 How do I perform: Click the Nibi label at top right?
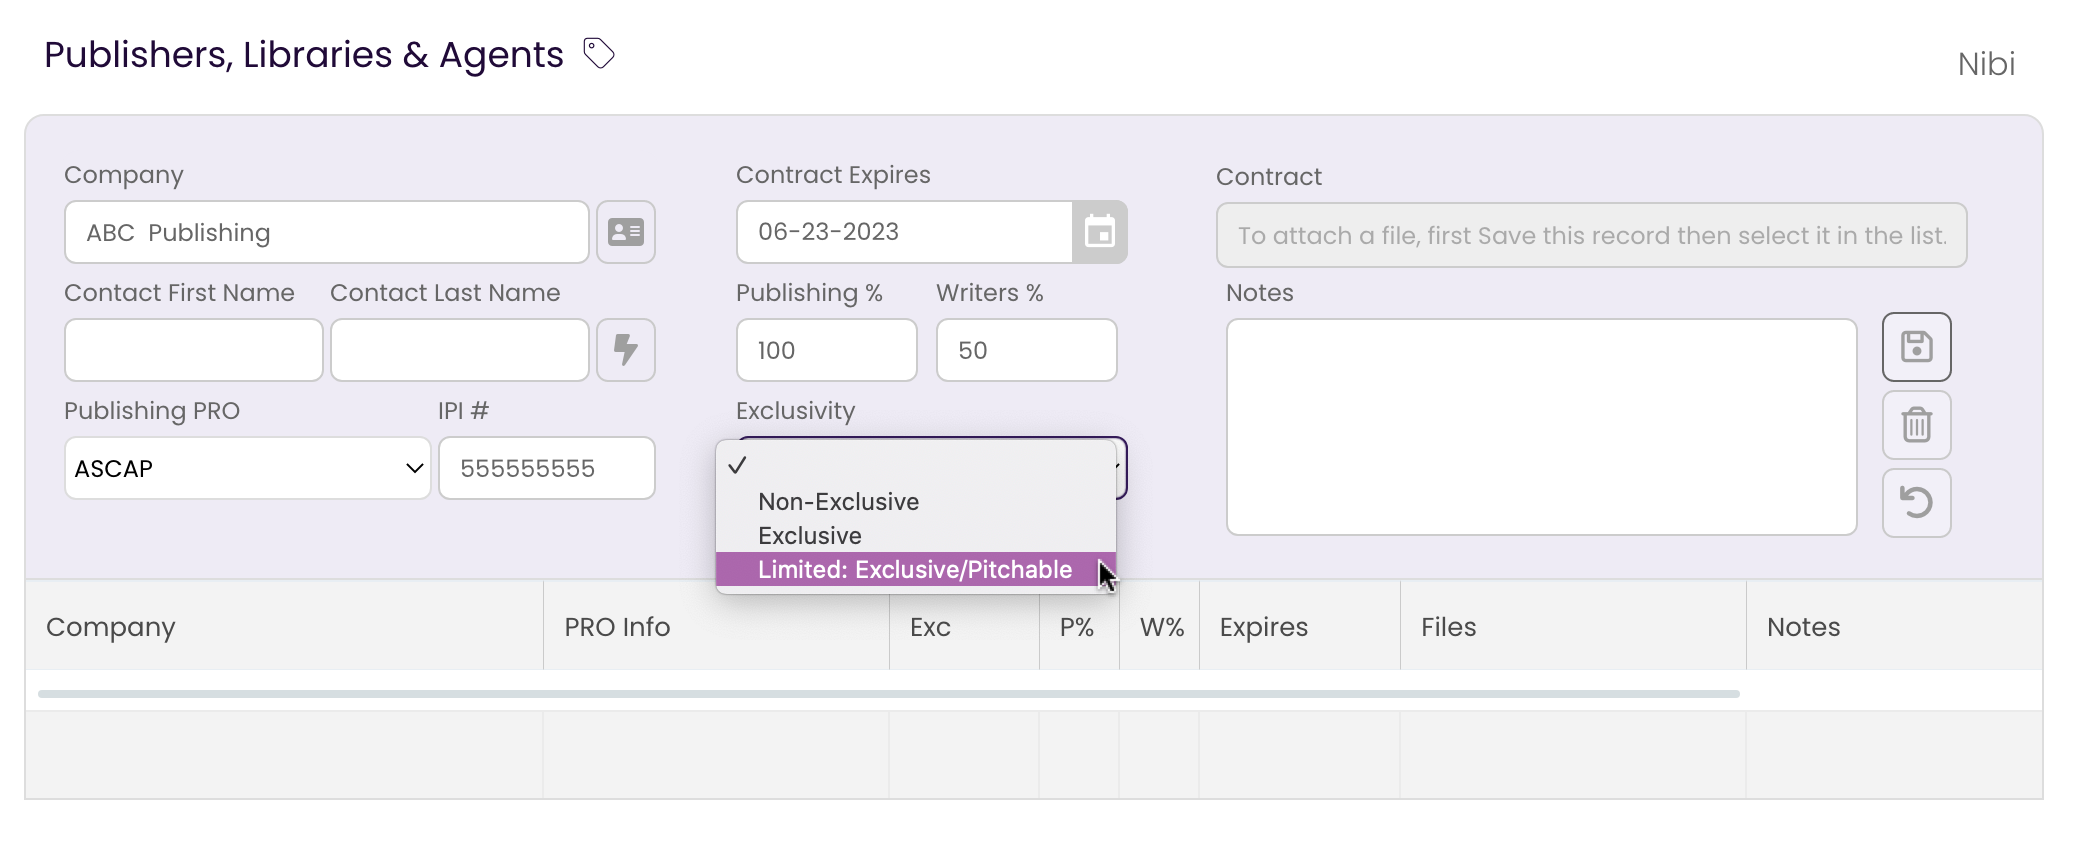1986,64
